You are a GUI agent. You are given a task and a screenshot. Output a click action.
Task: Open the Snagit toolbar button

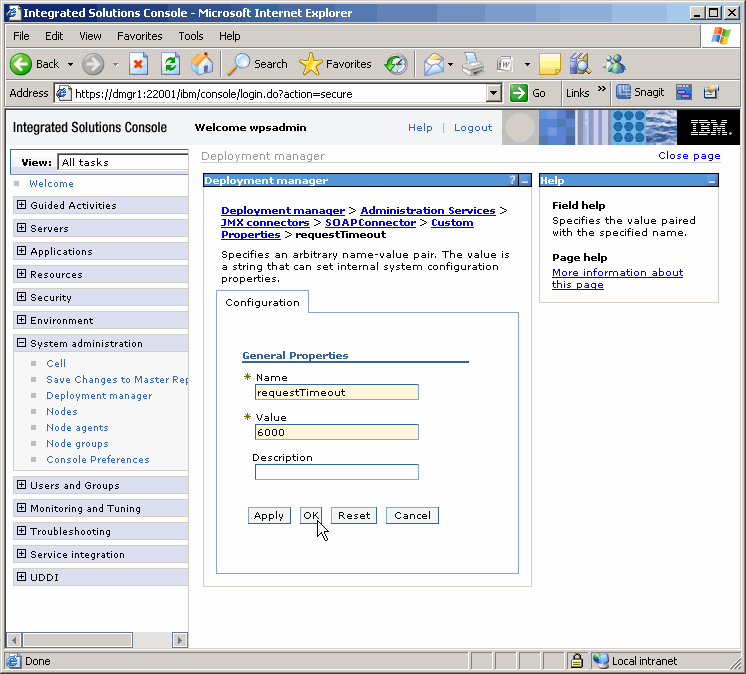[x=640, y=92]
